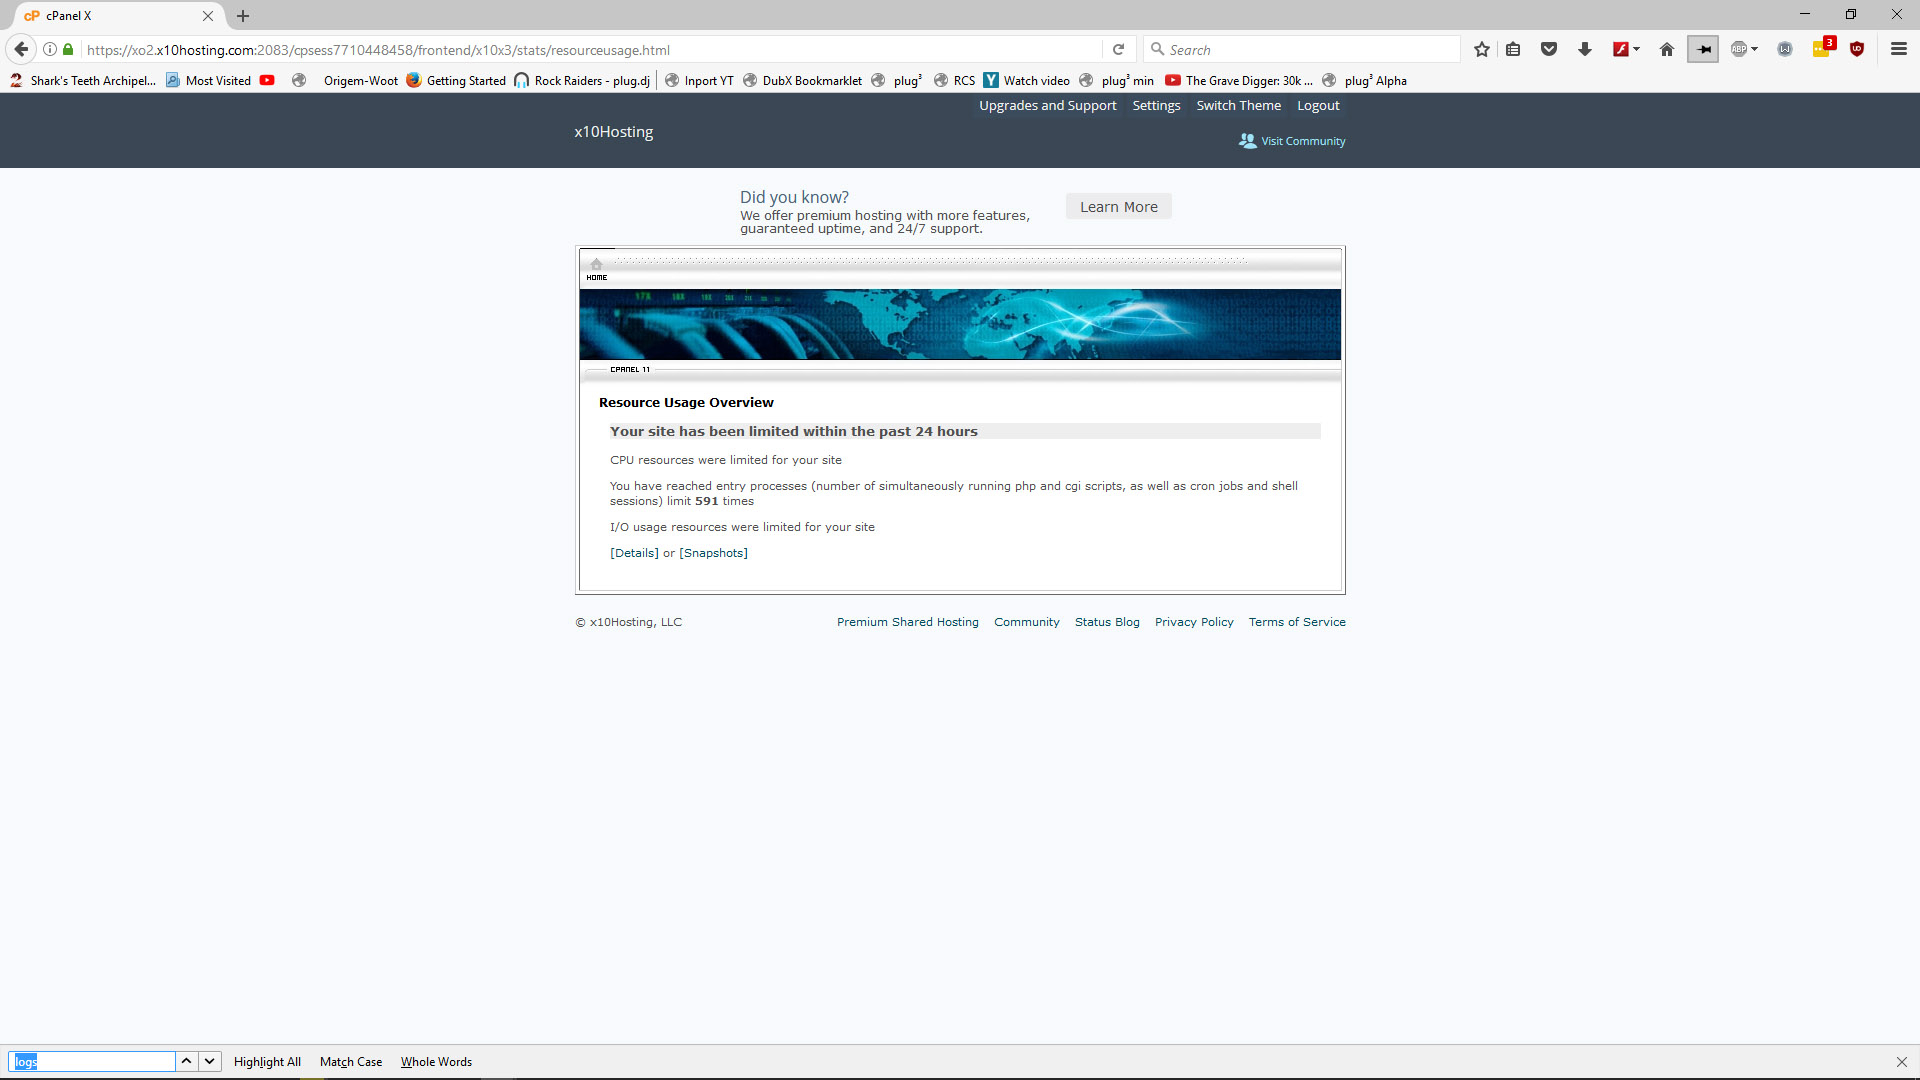
Task: Open Inport YT bookmark
Action: (699, 81)
